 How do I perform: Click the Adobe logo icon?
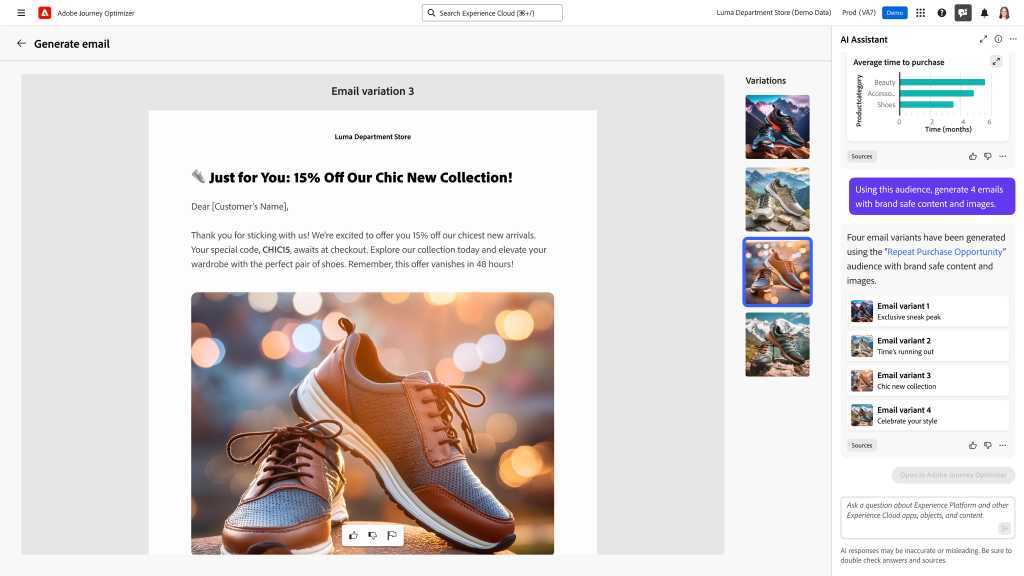44,12
